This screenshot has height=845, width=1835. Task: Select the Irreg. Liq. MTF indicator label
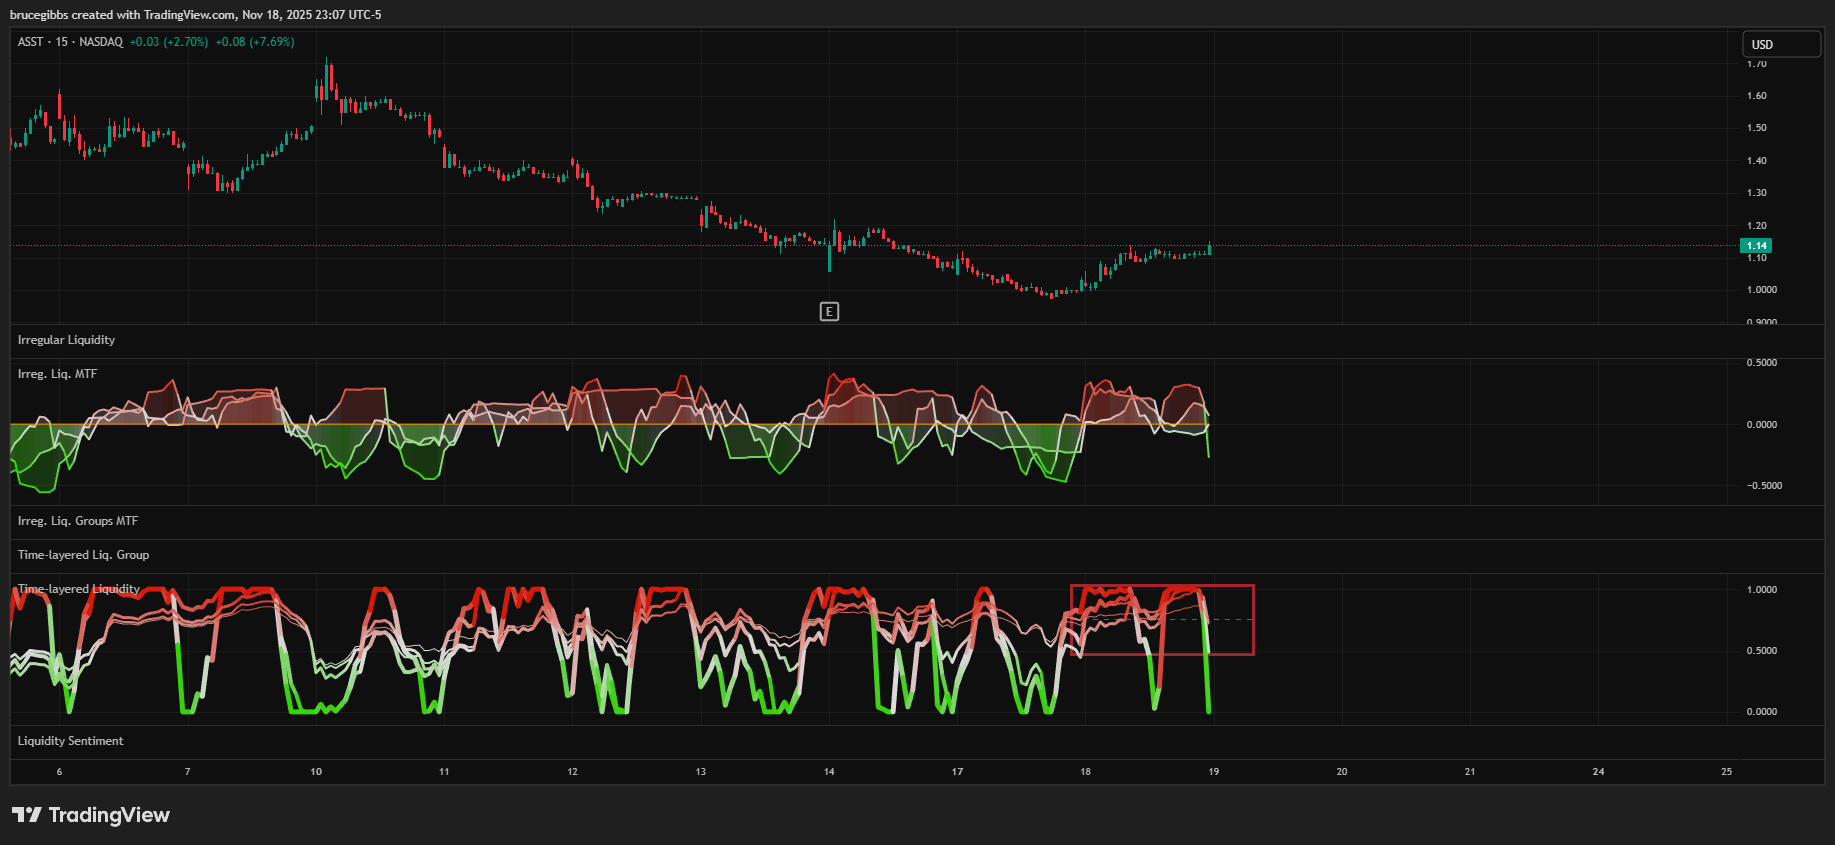[57, 374]
